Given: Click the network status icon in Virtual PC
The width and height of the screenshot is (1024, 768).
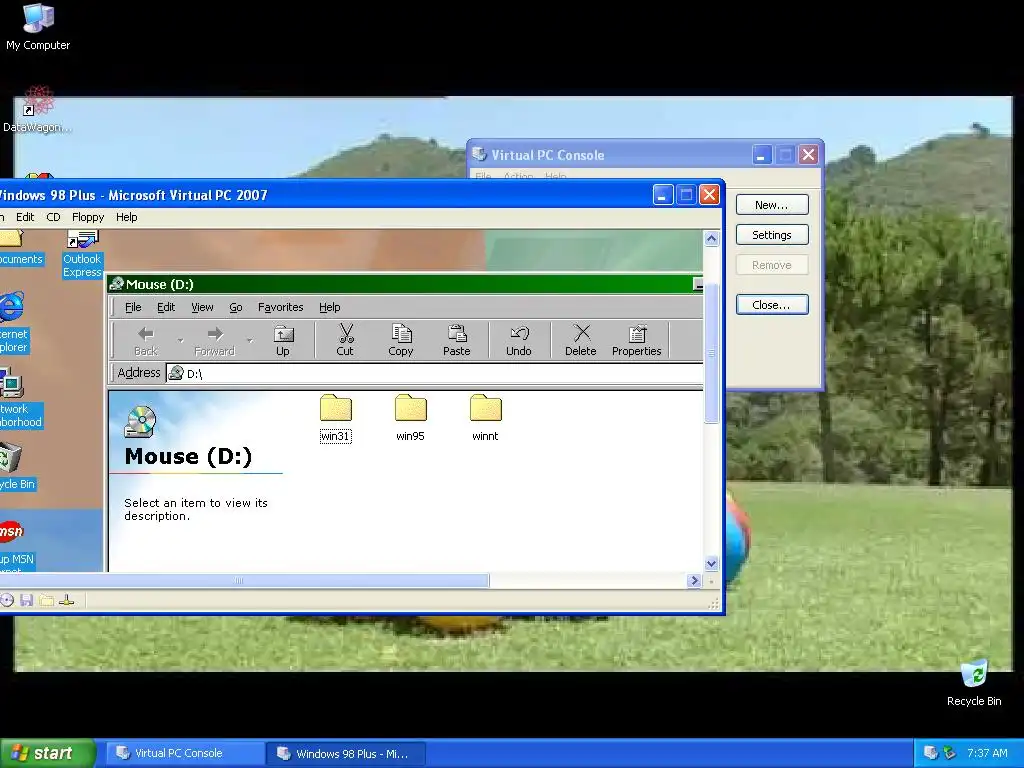Looking at the screenshot, I should click(67, 600).
